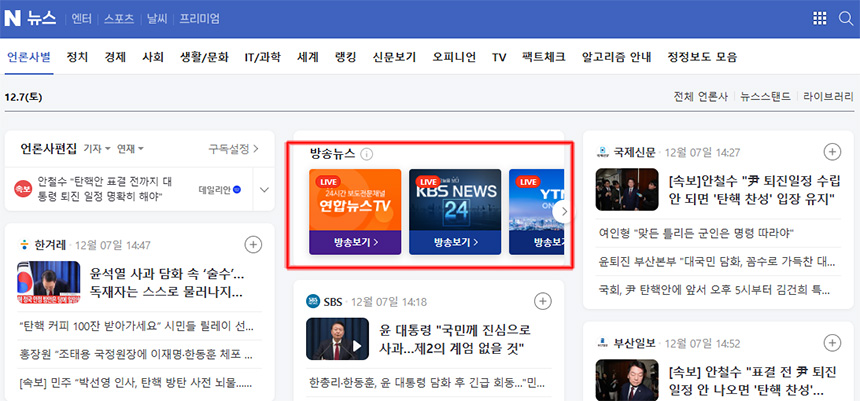Select the 언론사별 tab
The image size is (860, 401).
[29, 57]
